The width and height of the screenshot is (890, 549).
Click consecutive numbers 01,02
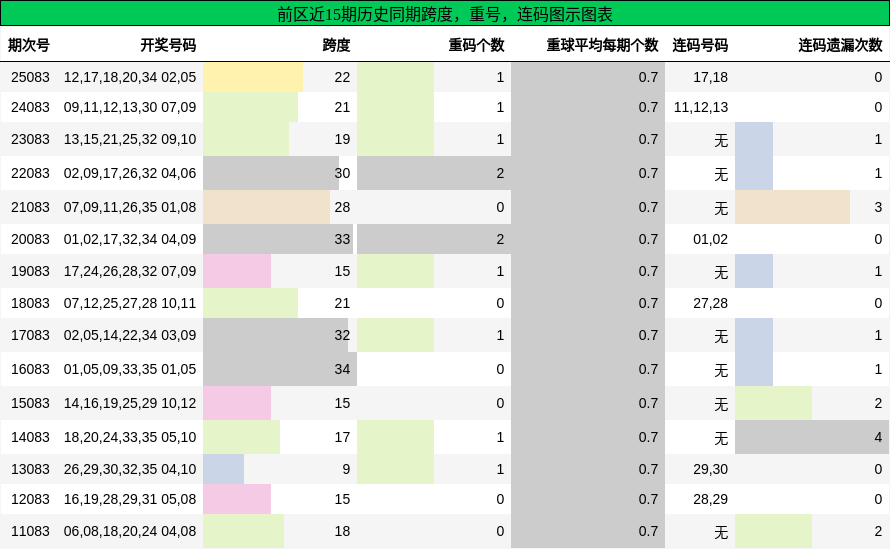click(710, 239)
